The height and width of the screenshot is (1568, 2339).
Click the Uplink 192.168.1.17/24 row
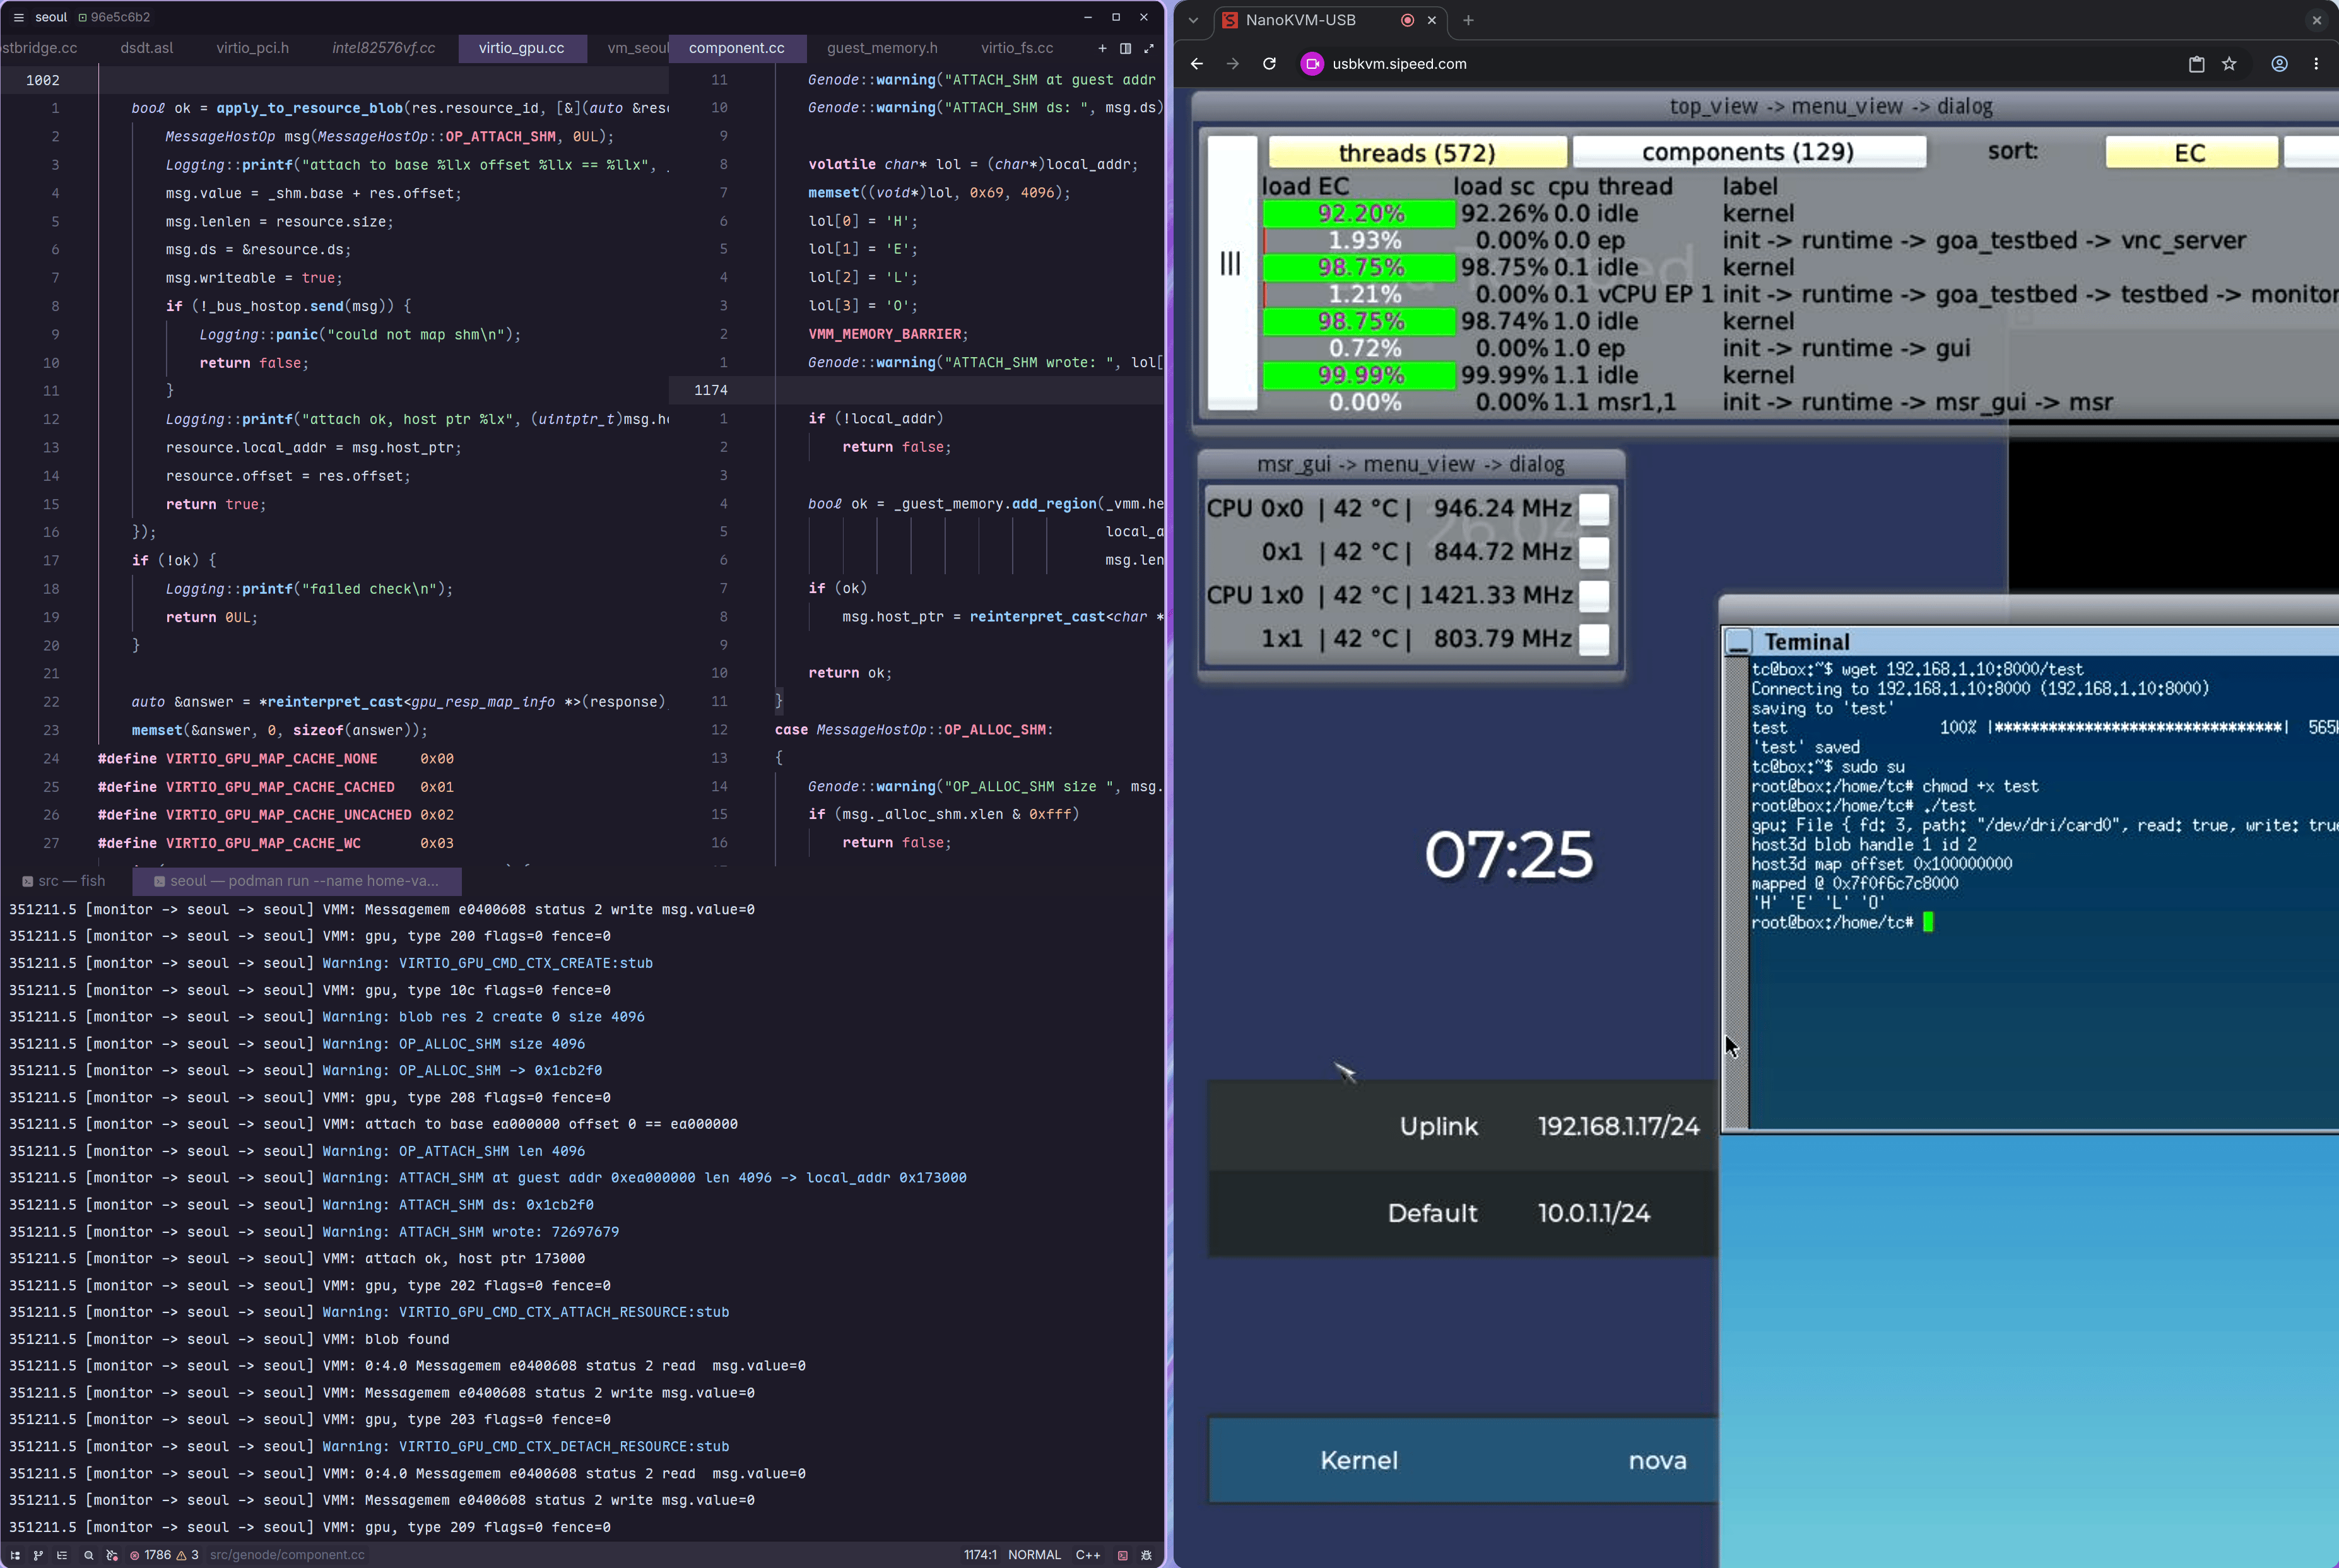pos(1463,1126)
